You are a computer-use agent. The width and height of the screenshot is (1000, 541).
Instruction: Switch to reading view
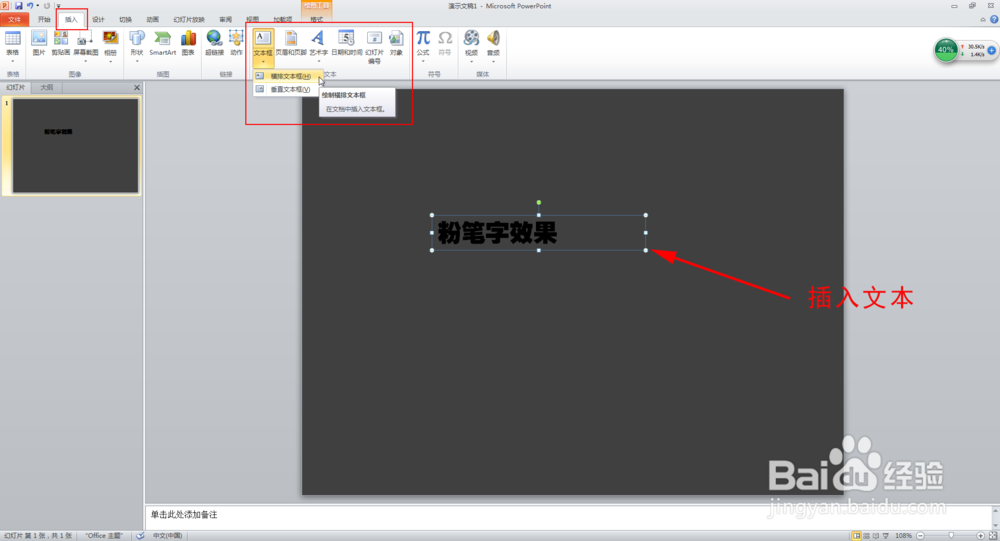876,536
